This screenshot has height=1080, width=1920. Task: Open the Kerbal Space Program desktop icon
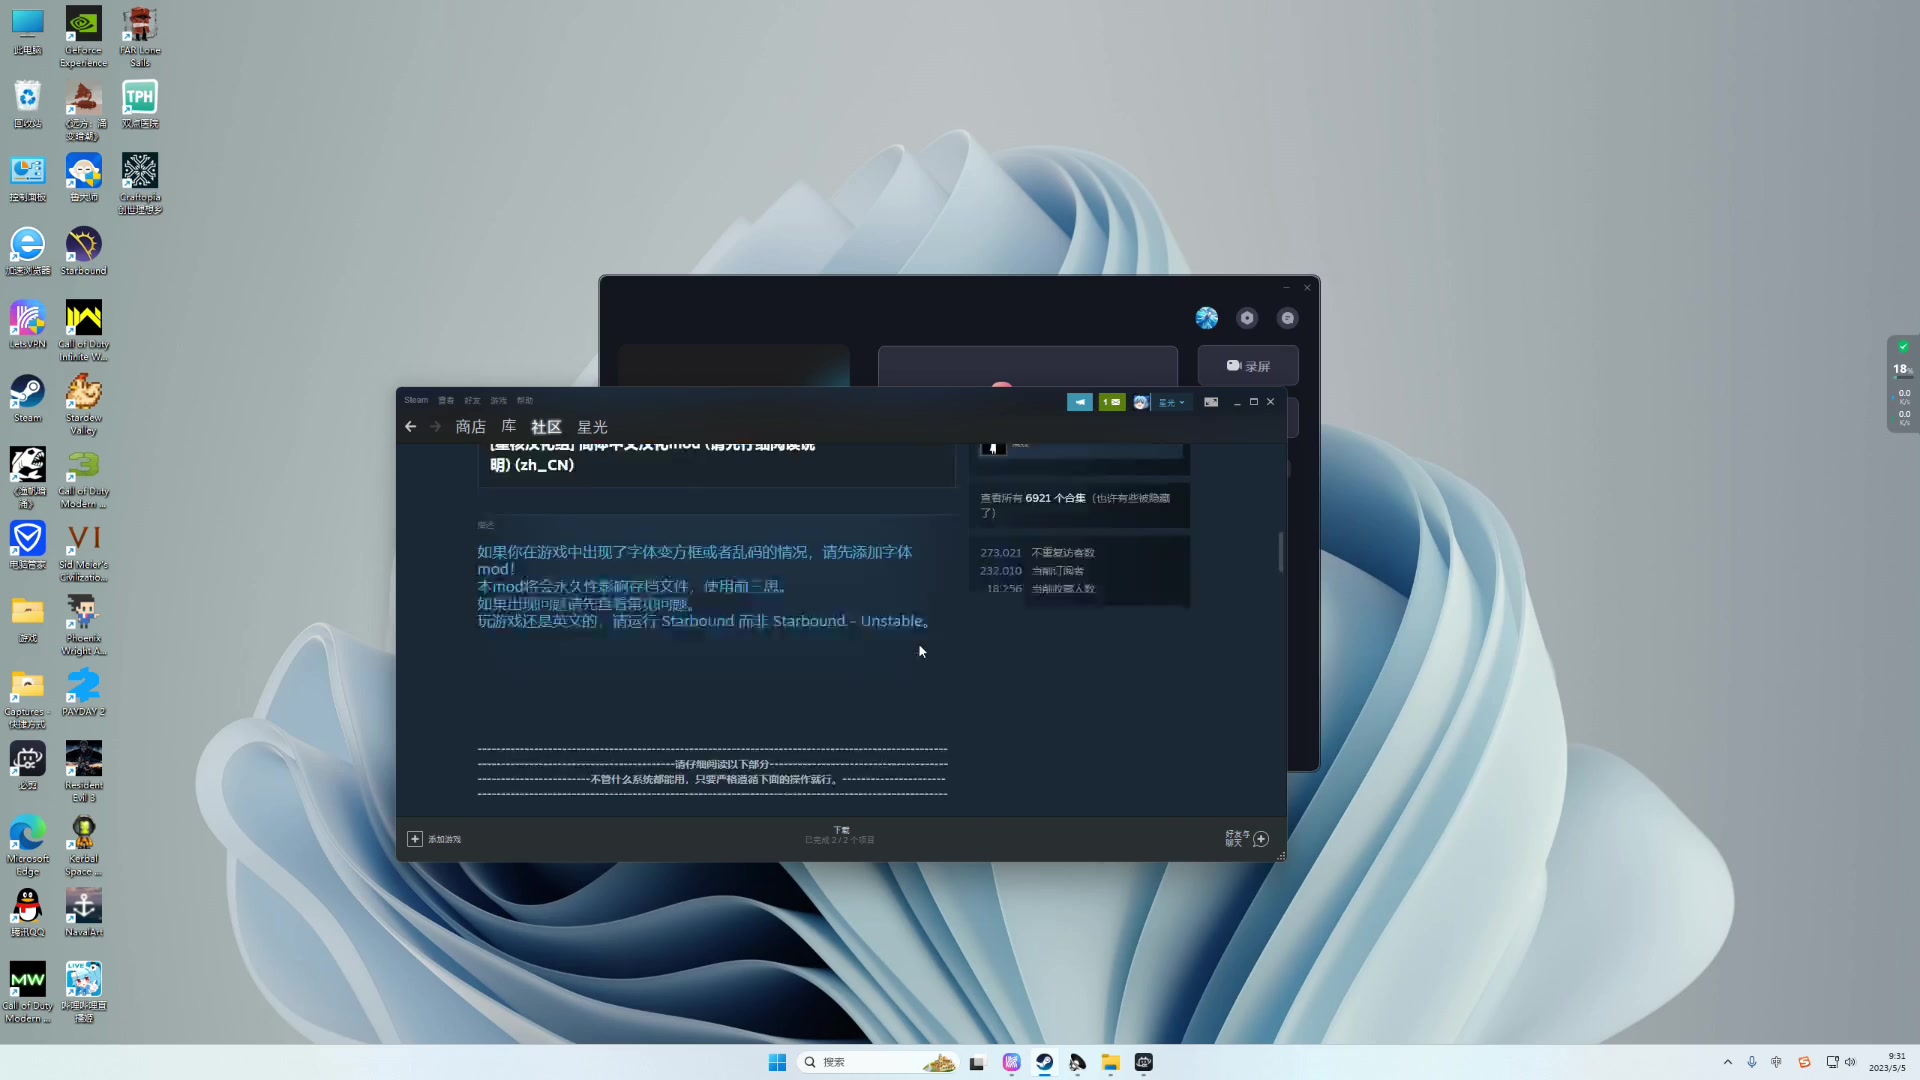pyautogui.click(x=83, y=845)
